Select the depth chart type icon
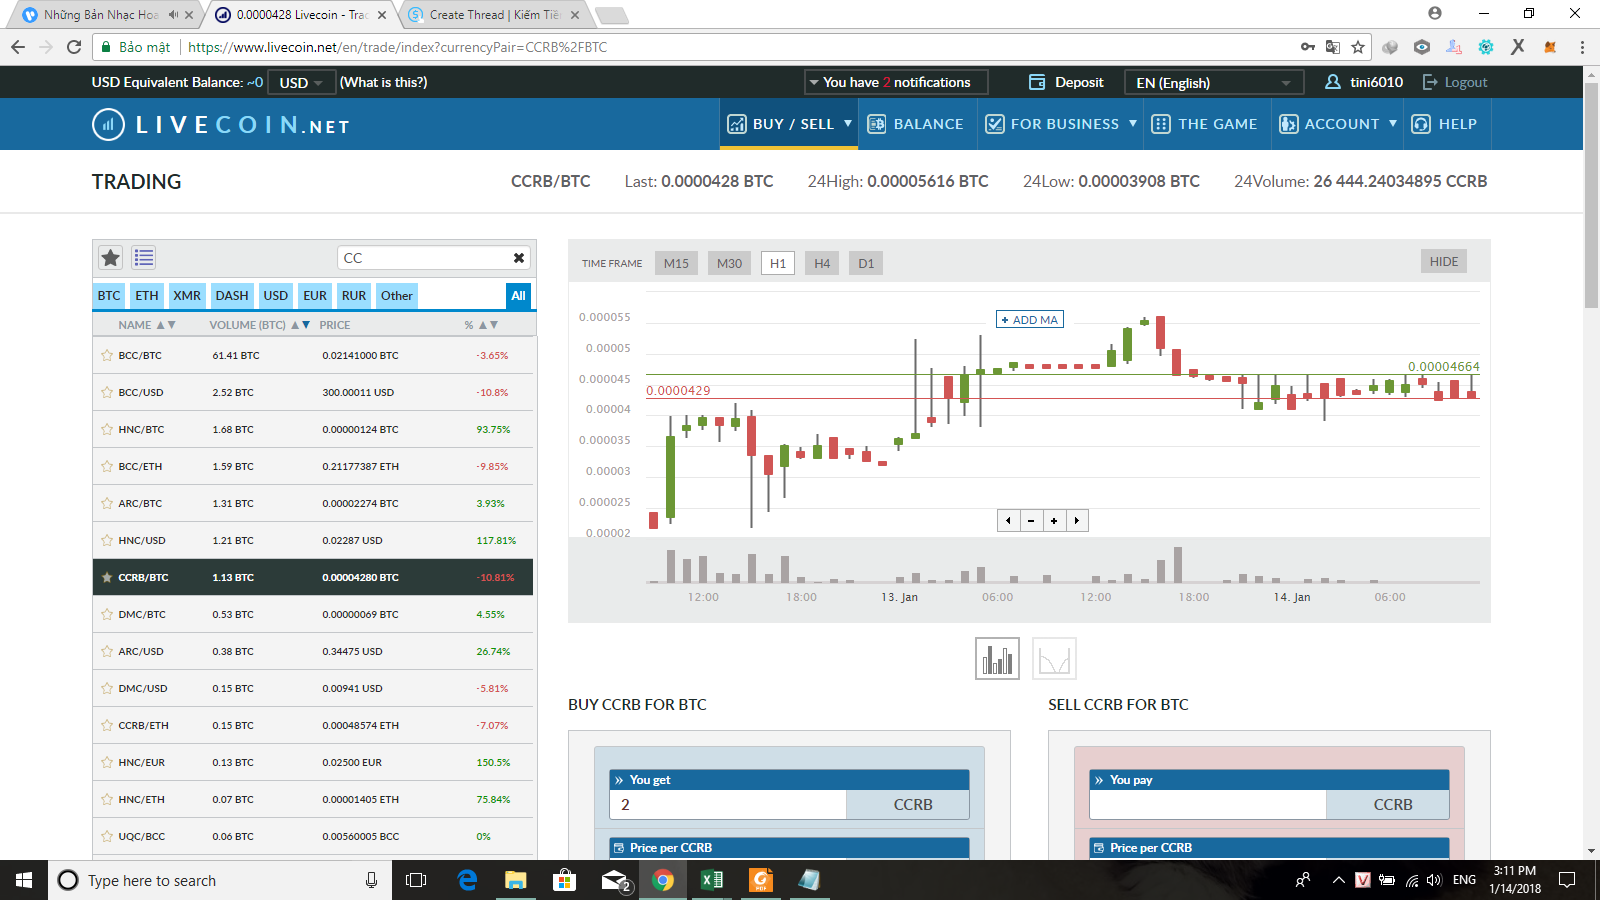 pyautogui.click(x=1054, y=659)
